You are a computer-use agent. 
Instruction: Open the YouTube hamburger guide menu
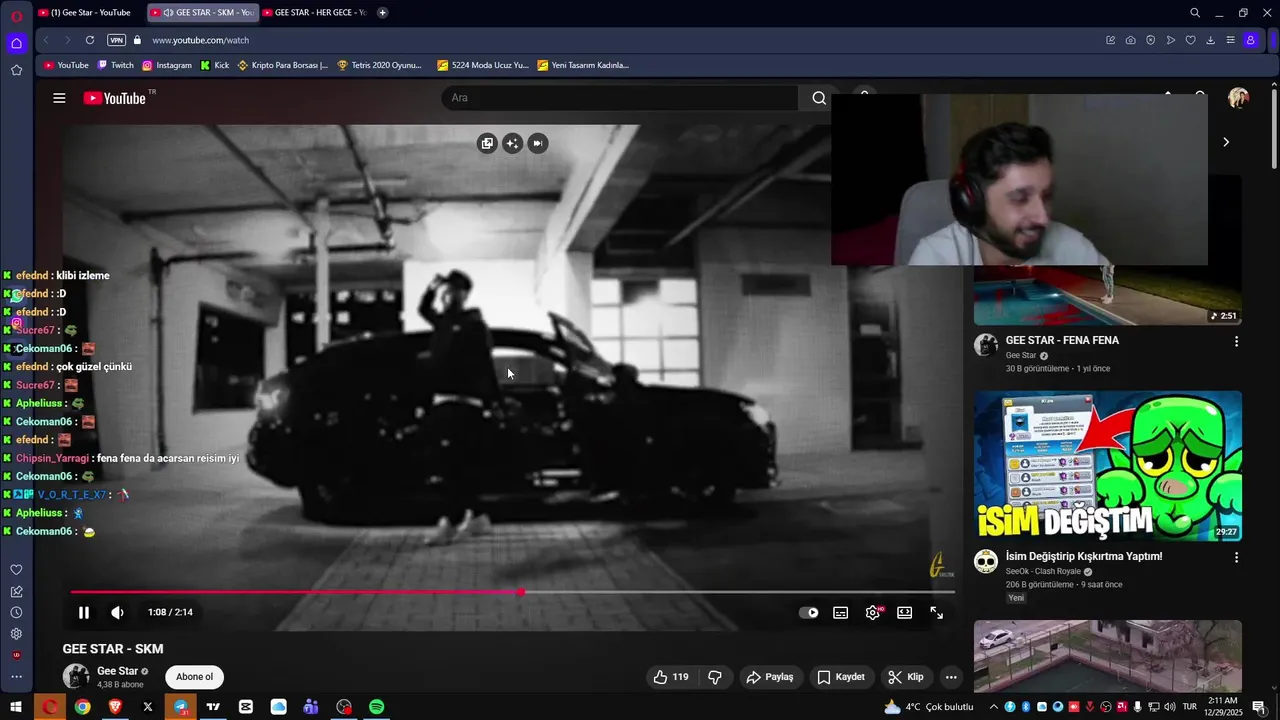[59, 98]
